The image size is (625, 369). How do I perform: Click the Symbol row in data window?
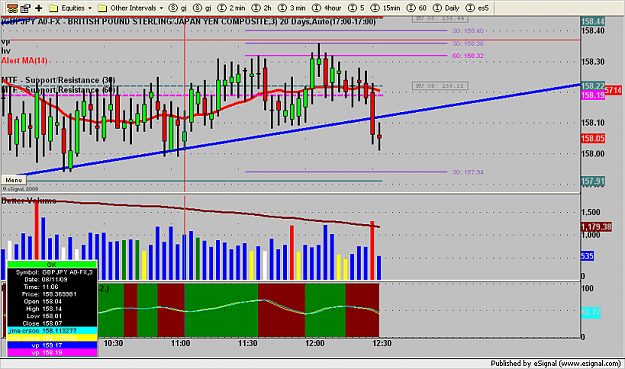(x=52, y=272)
